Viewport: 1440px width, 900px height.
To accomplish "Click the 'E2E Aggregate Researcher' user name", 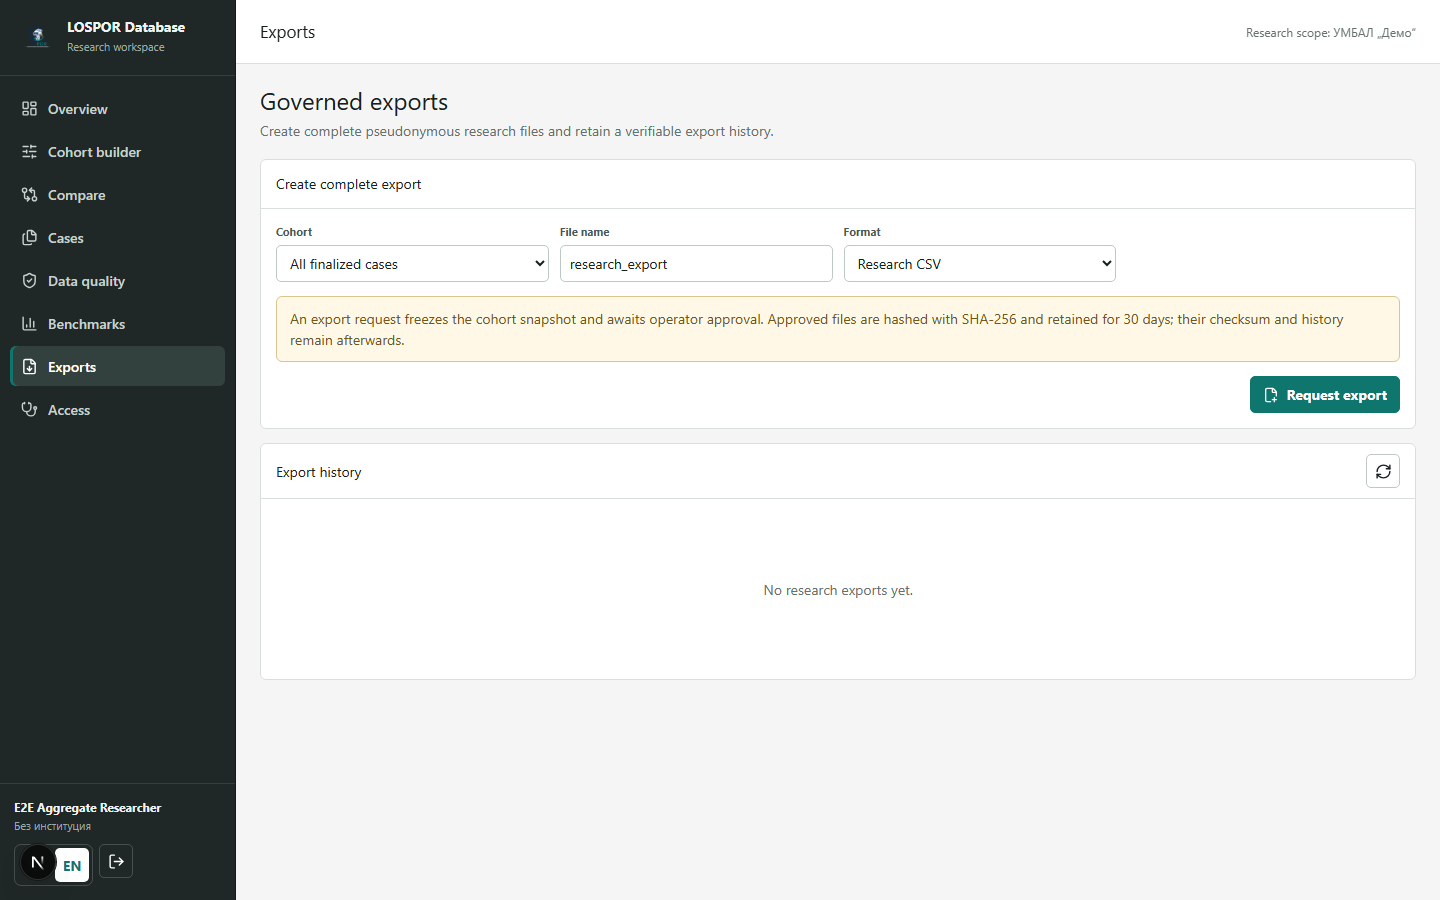I will pos(88,808).
